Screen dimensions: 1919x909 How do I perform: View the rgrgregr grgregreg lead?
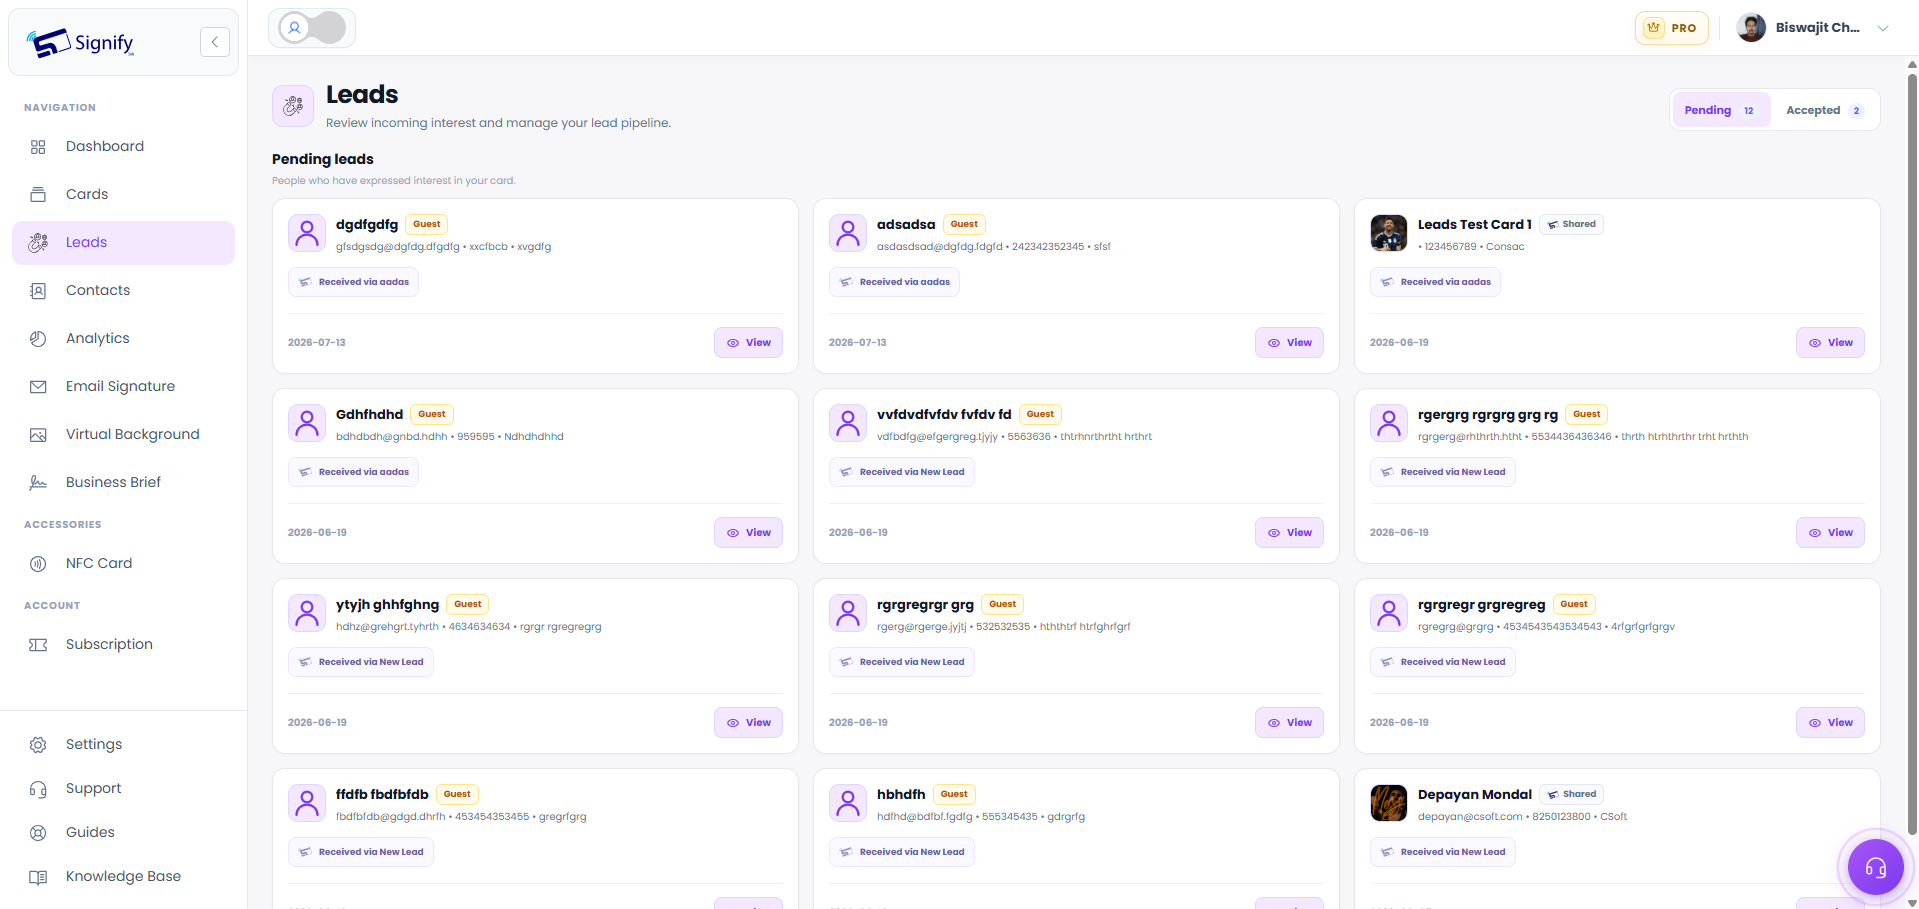click(1830, 723)
